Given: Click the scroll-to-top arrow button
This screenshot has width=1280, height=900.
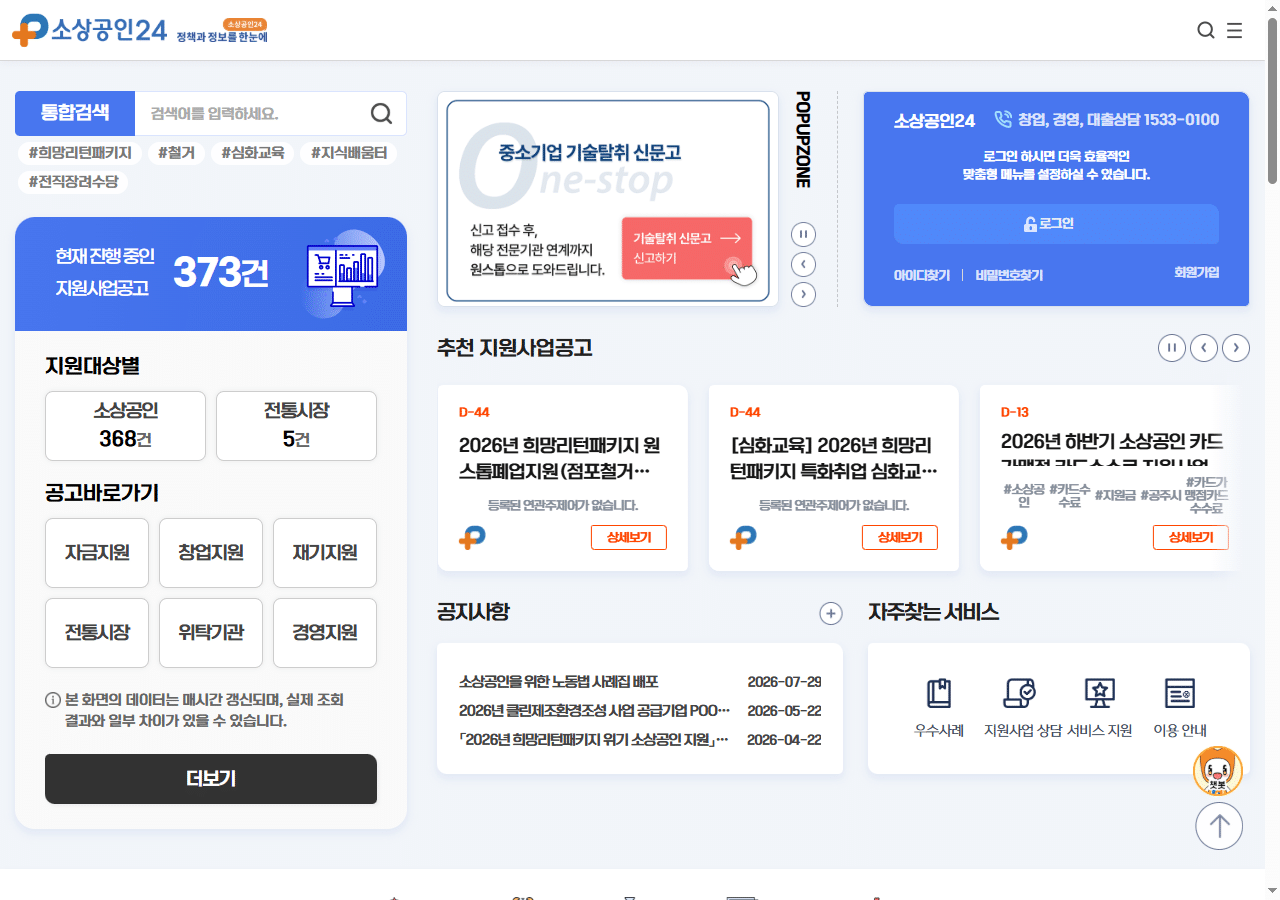Looking at the screenshot, I should coord(1219,826).
